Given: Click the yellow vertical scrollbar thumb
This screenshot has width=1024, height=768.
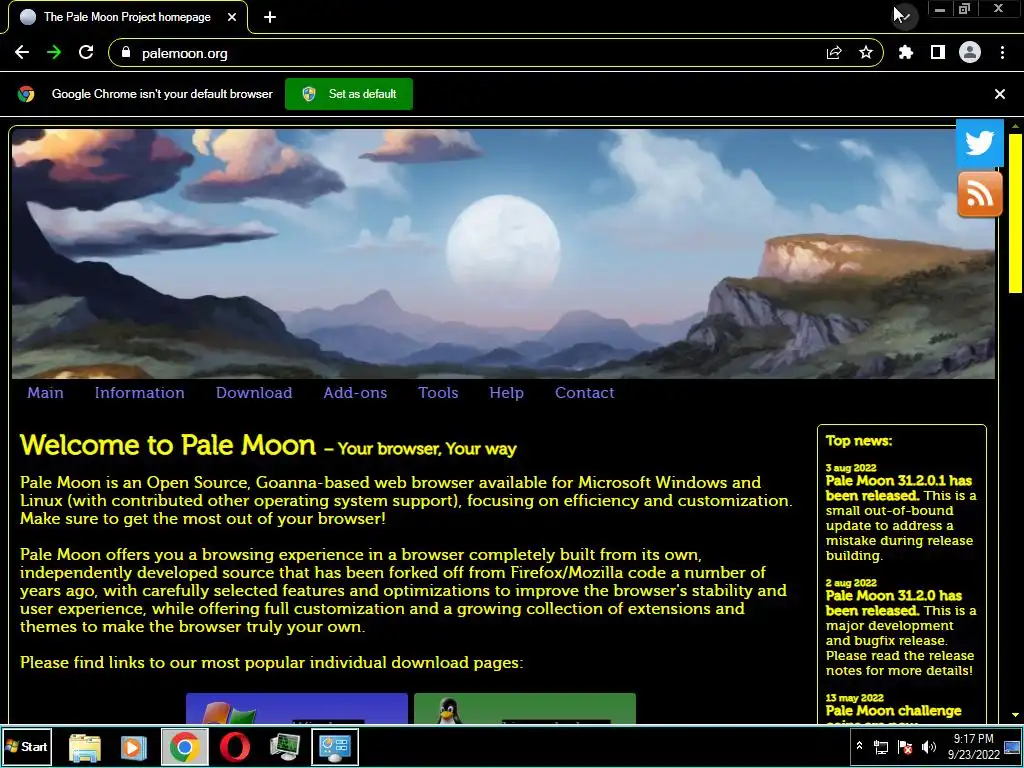Looking at the screenshot, I should (x=1015, y=213).
